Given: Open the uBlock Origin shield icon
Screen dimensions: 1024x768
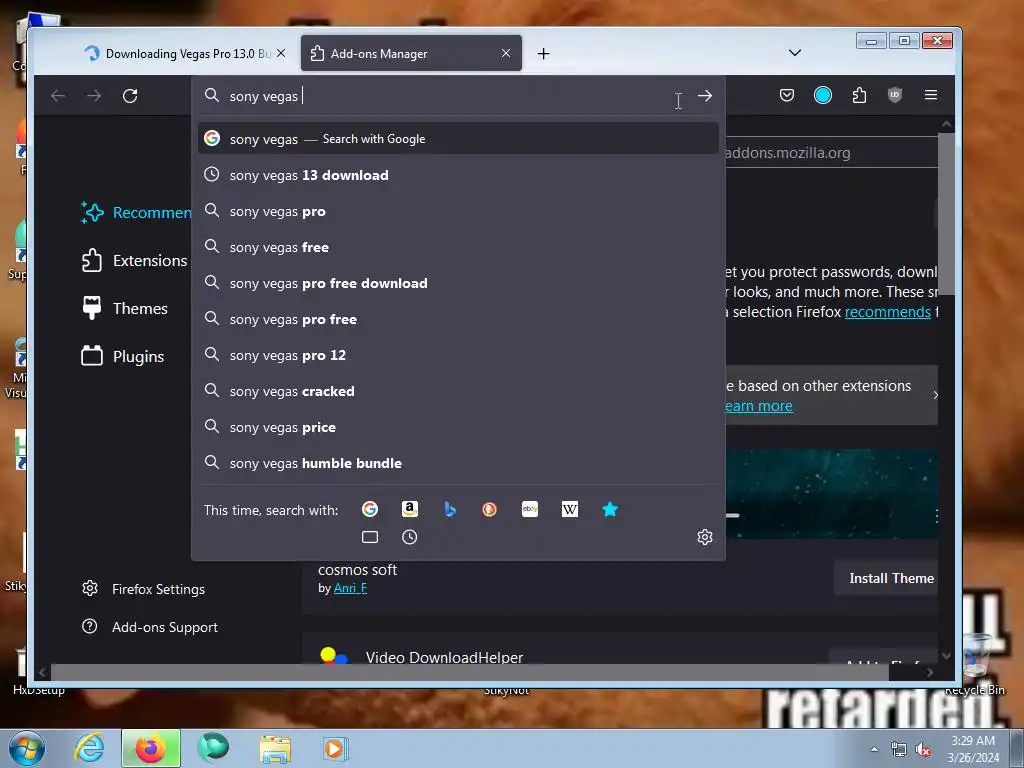Looking at the screenshot, I should tap(895, 95).
